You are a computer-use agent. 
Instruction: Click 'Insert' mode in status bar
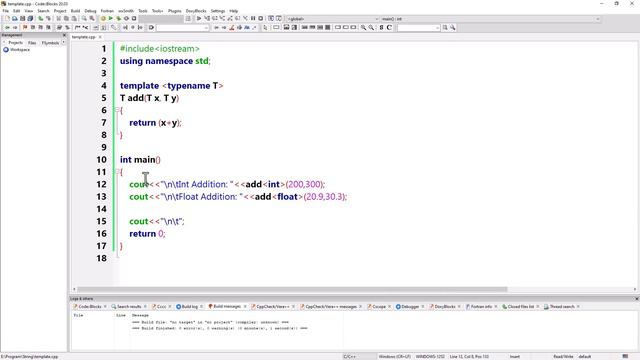515,357
